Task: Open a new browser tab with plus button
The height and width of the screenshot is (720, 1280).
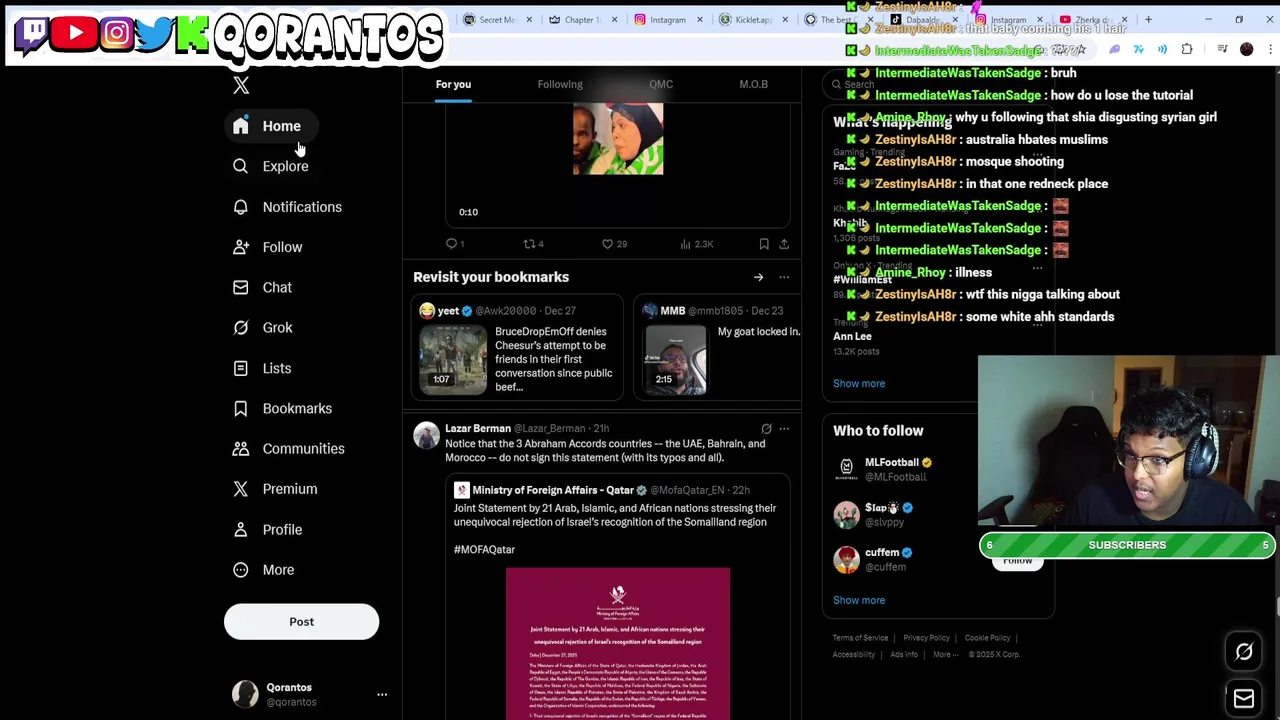Action: point(1148,20)
